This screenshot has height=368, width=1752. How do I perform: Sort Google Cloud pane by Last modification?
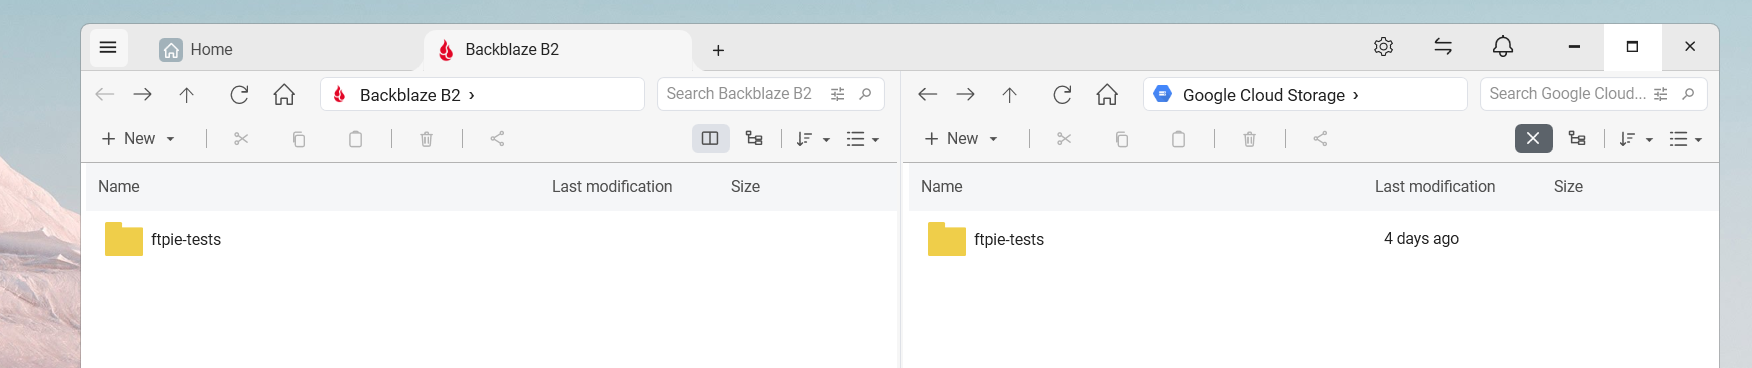pos(1435,187)
